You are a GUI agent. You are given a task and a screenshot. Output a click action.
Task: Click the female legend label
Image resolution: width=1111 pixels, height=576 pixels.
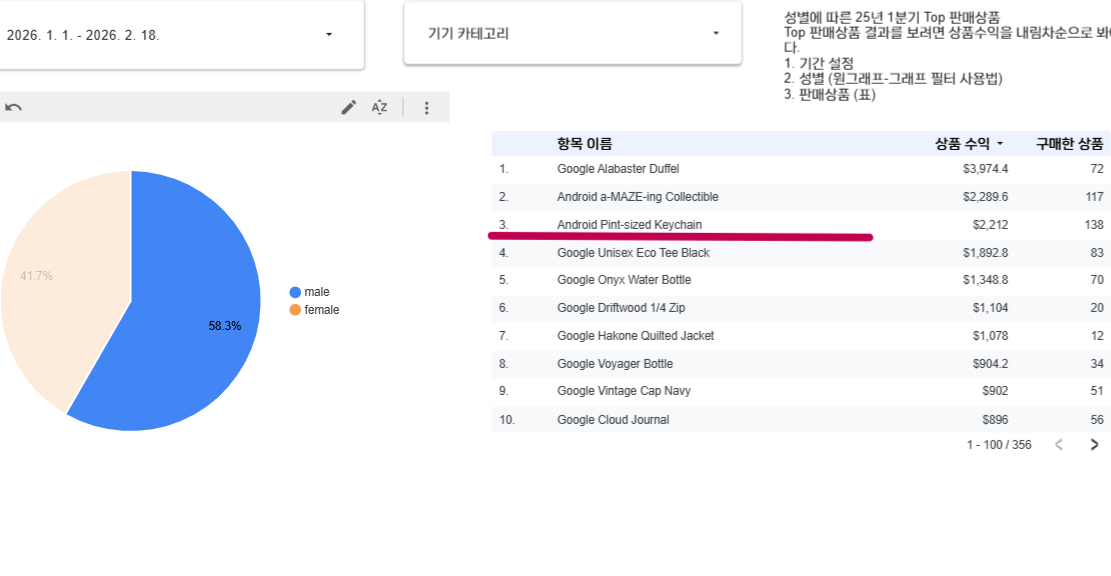[x=322, y=310]
